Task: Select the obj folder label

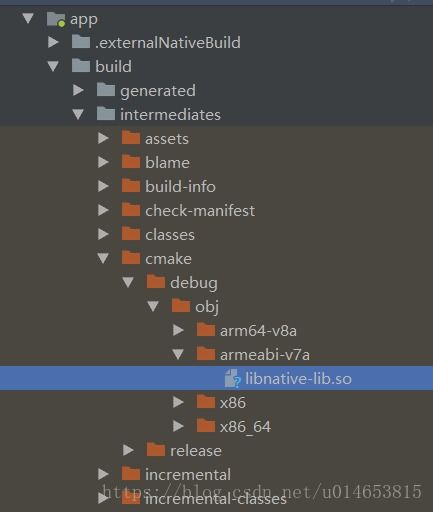Action: 207,307
